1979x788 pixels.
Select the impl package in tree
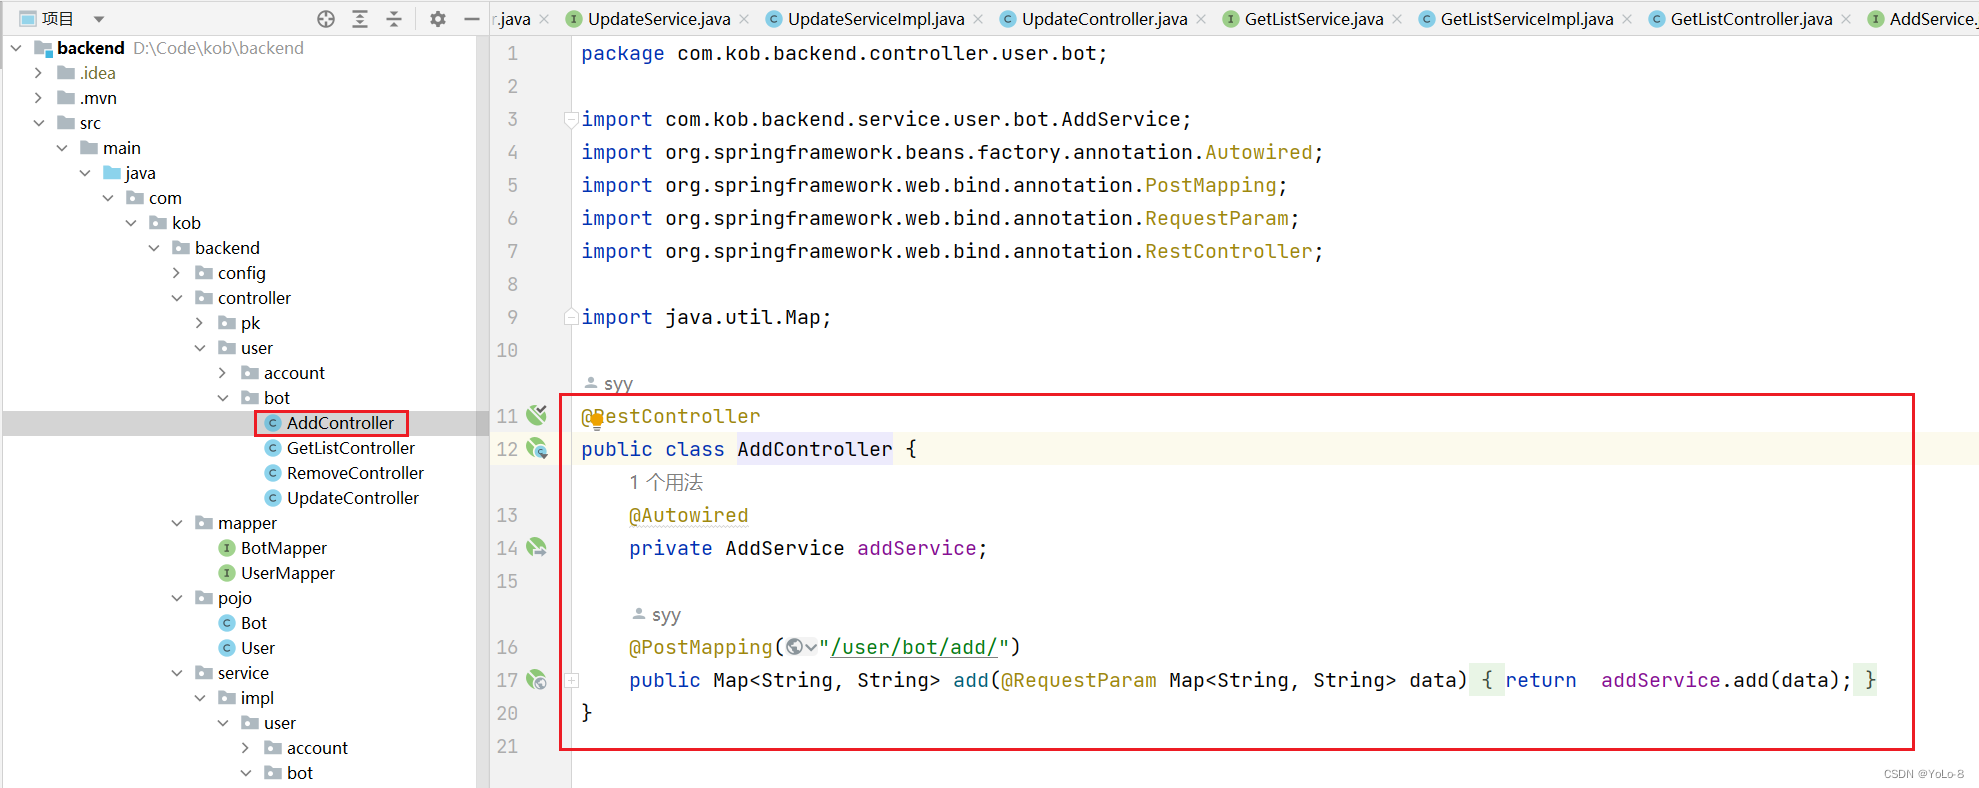(x=257, y=698)
